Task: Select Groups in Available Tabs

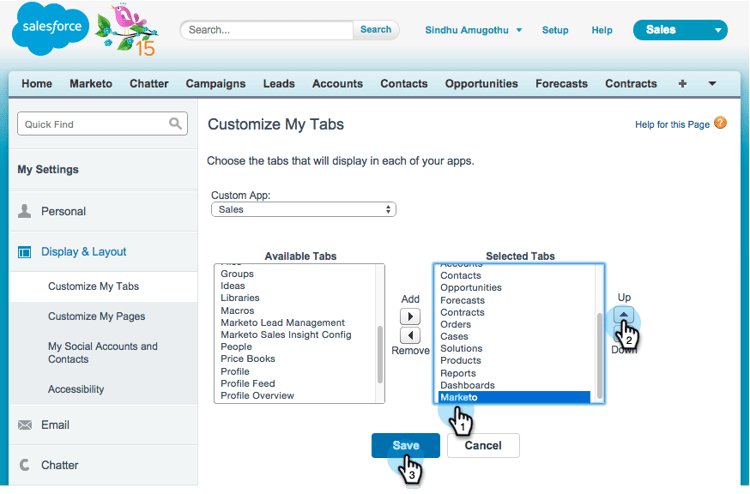Action: [237, 274]
